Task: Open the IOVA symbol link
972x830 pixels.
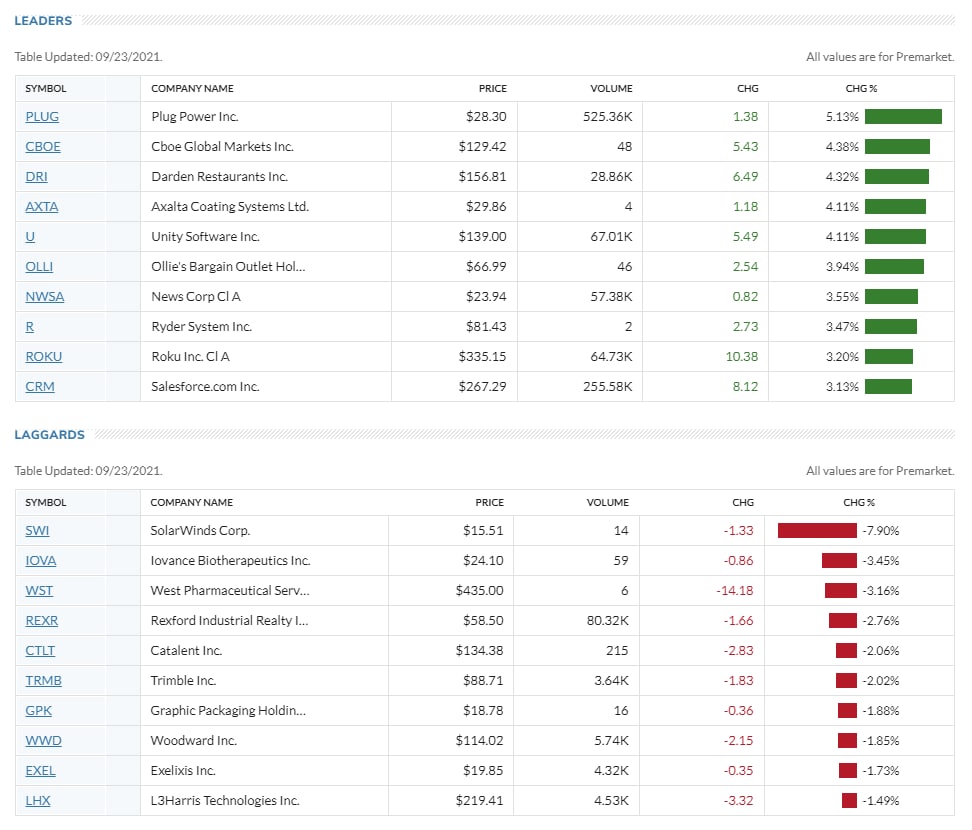Action: [x=41, y=560]
